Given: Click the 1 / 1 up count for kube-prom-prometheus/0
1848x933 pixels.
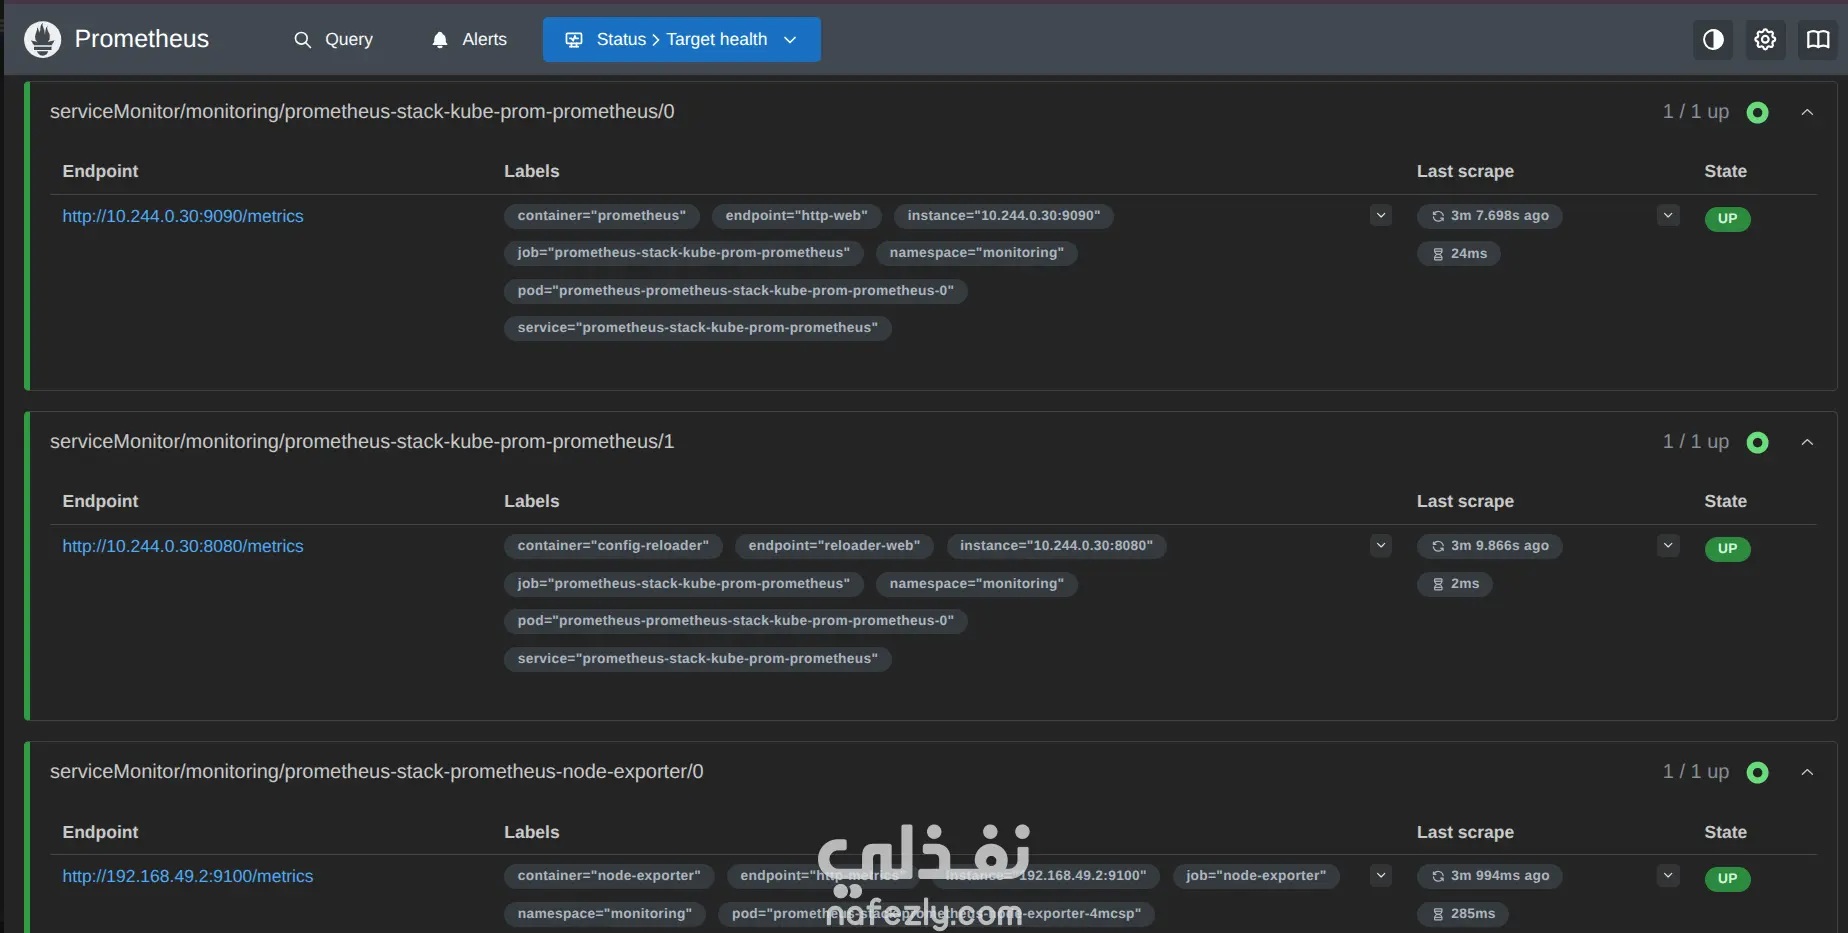Looking at the screenshot, I should click(1696, 112).
